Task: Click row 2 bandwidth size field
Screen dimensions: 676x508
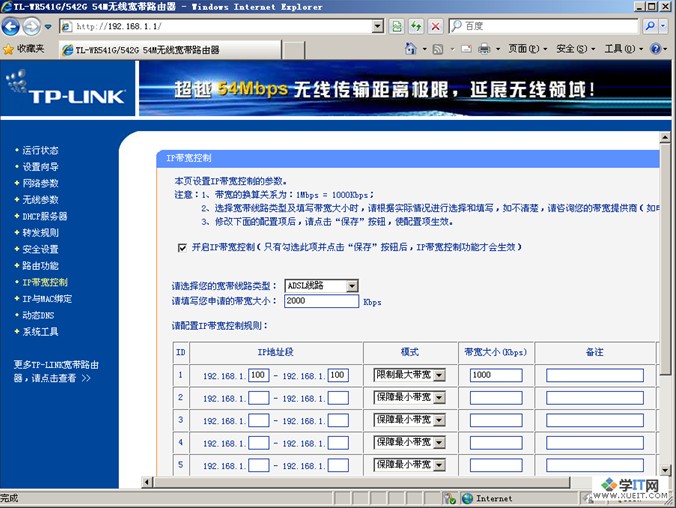Action: [x=496, y=398]
